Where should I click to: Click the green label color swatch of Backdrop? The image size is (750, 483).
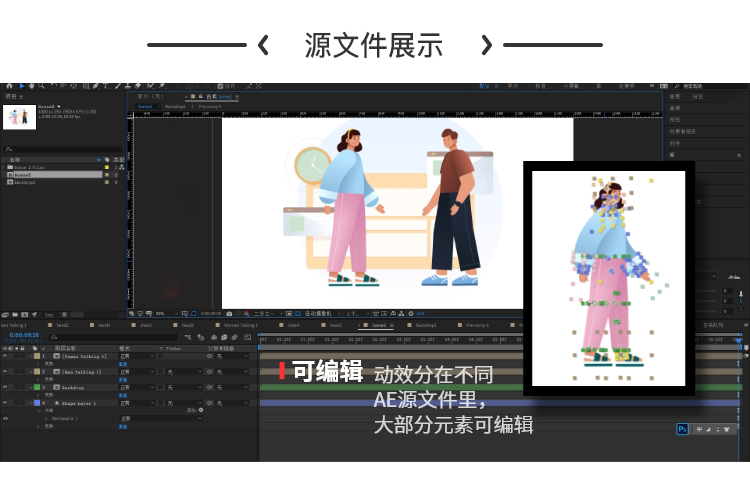[37, 387]
